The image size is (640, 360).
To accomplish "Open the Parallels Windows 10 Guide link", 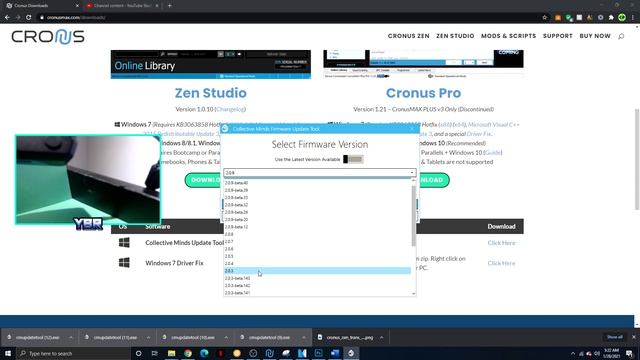I will pos(493,152).
